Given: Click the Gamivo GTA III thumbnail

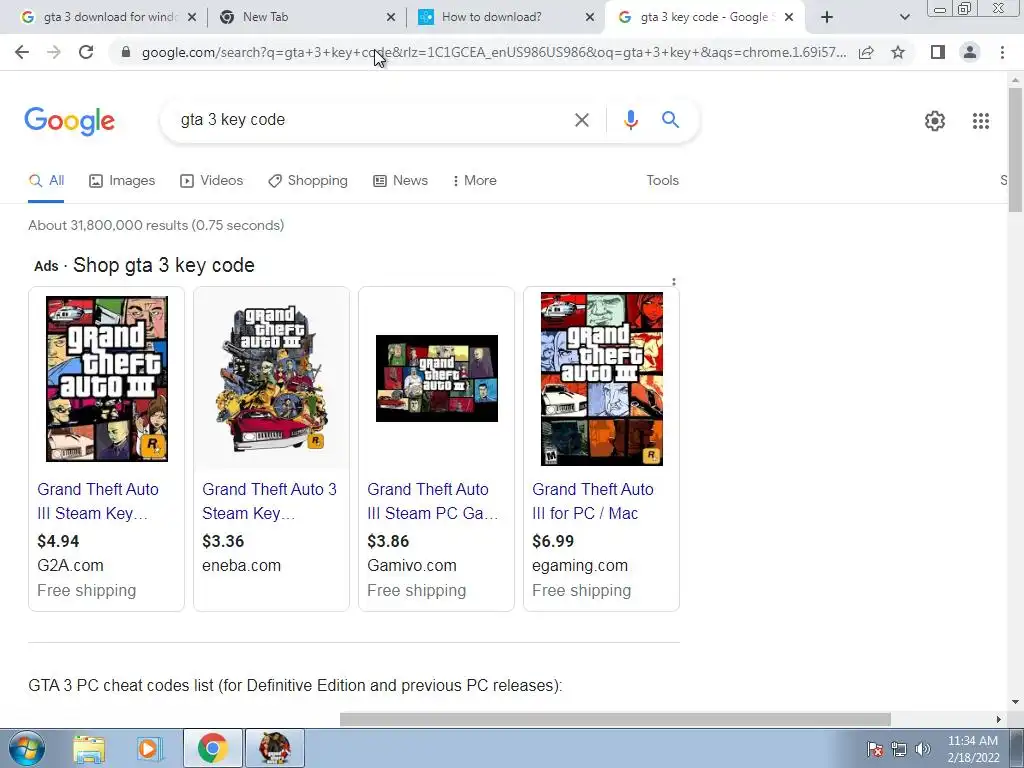Looking at the screenshot, I should [437, 378].
